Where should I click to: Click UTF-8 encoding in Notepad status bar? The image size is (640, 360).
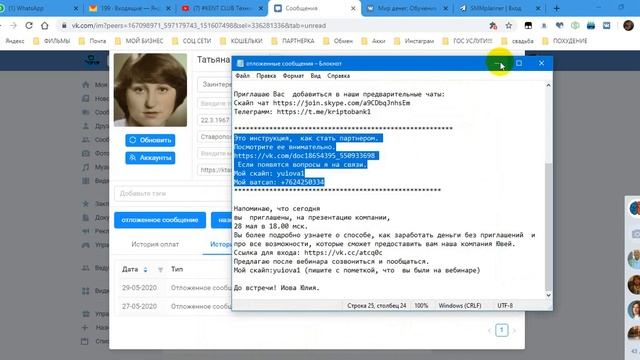coord(505,305)
